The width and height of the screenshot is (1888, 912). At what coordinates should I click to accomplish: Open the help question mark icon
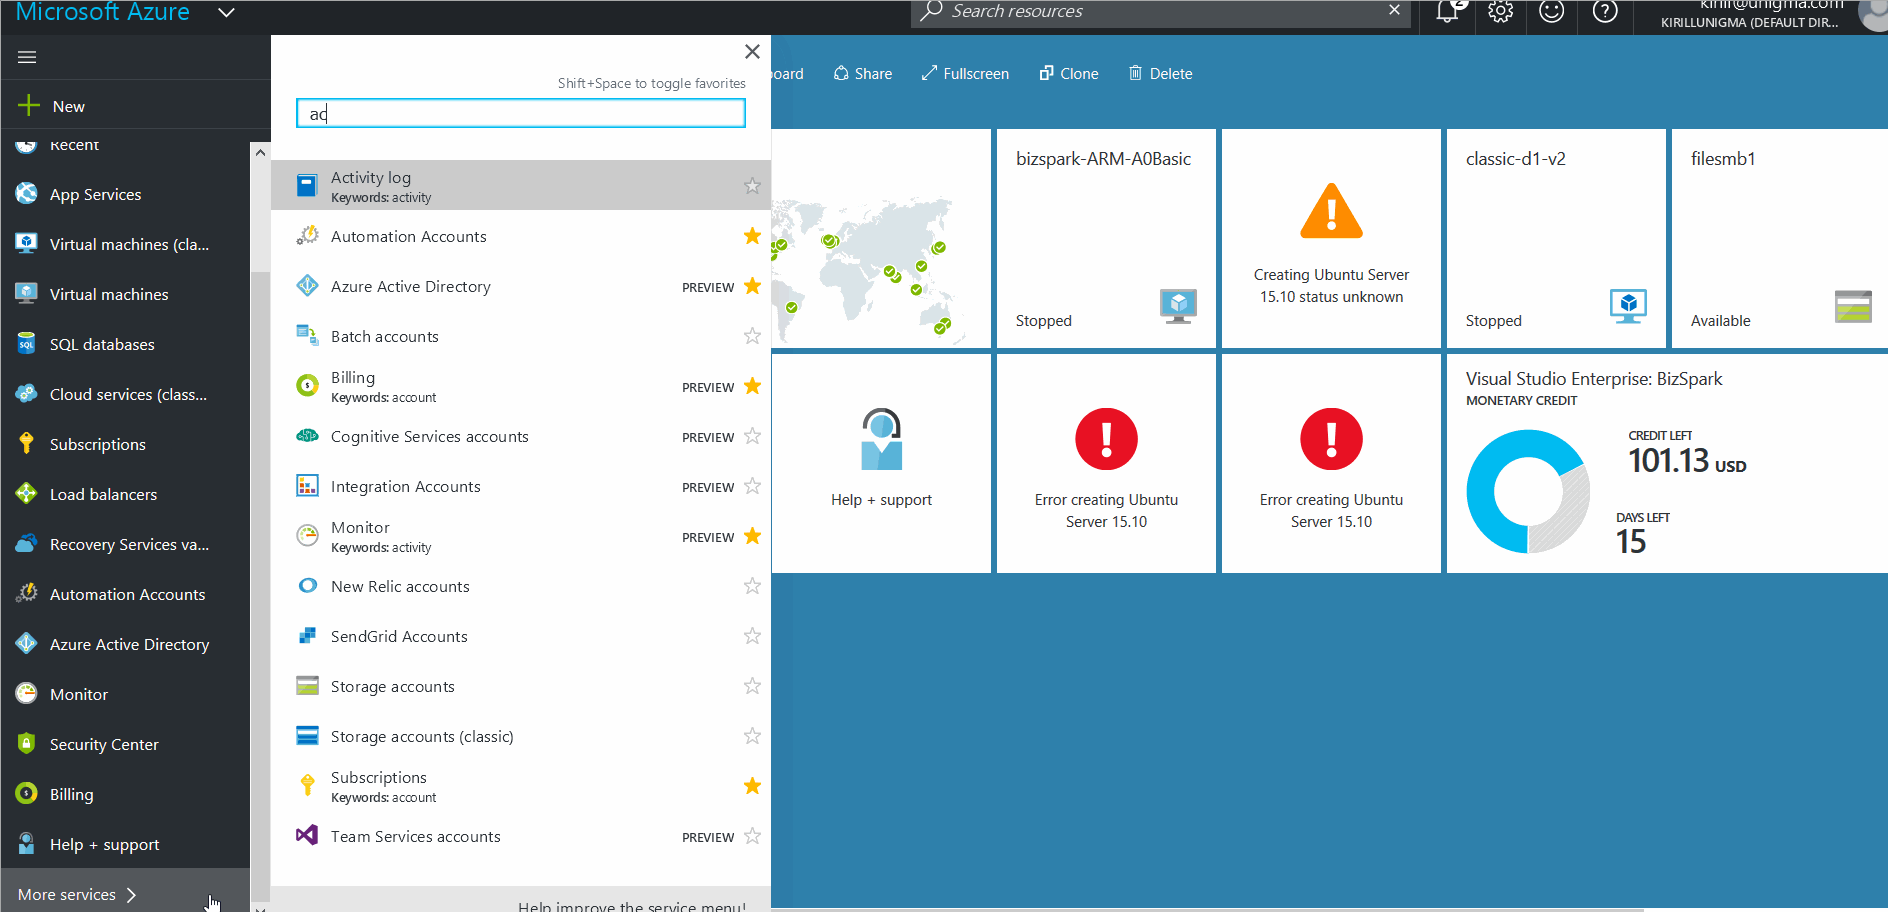(1605, 12)
